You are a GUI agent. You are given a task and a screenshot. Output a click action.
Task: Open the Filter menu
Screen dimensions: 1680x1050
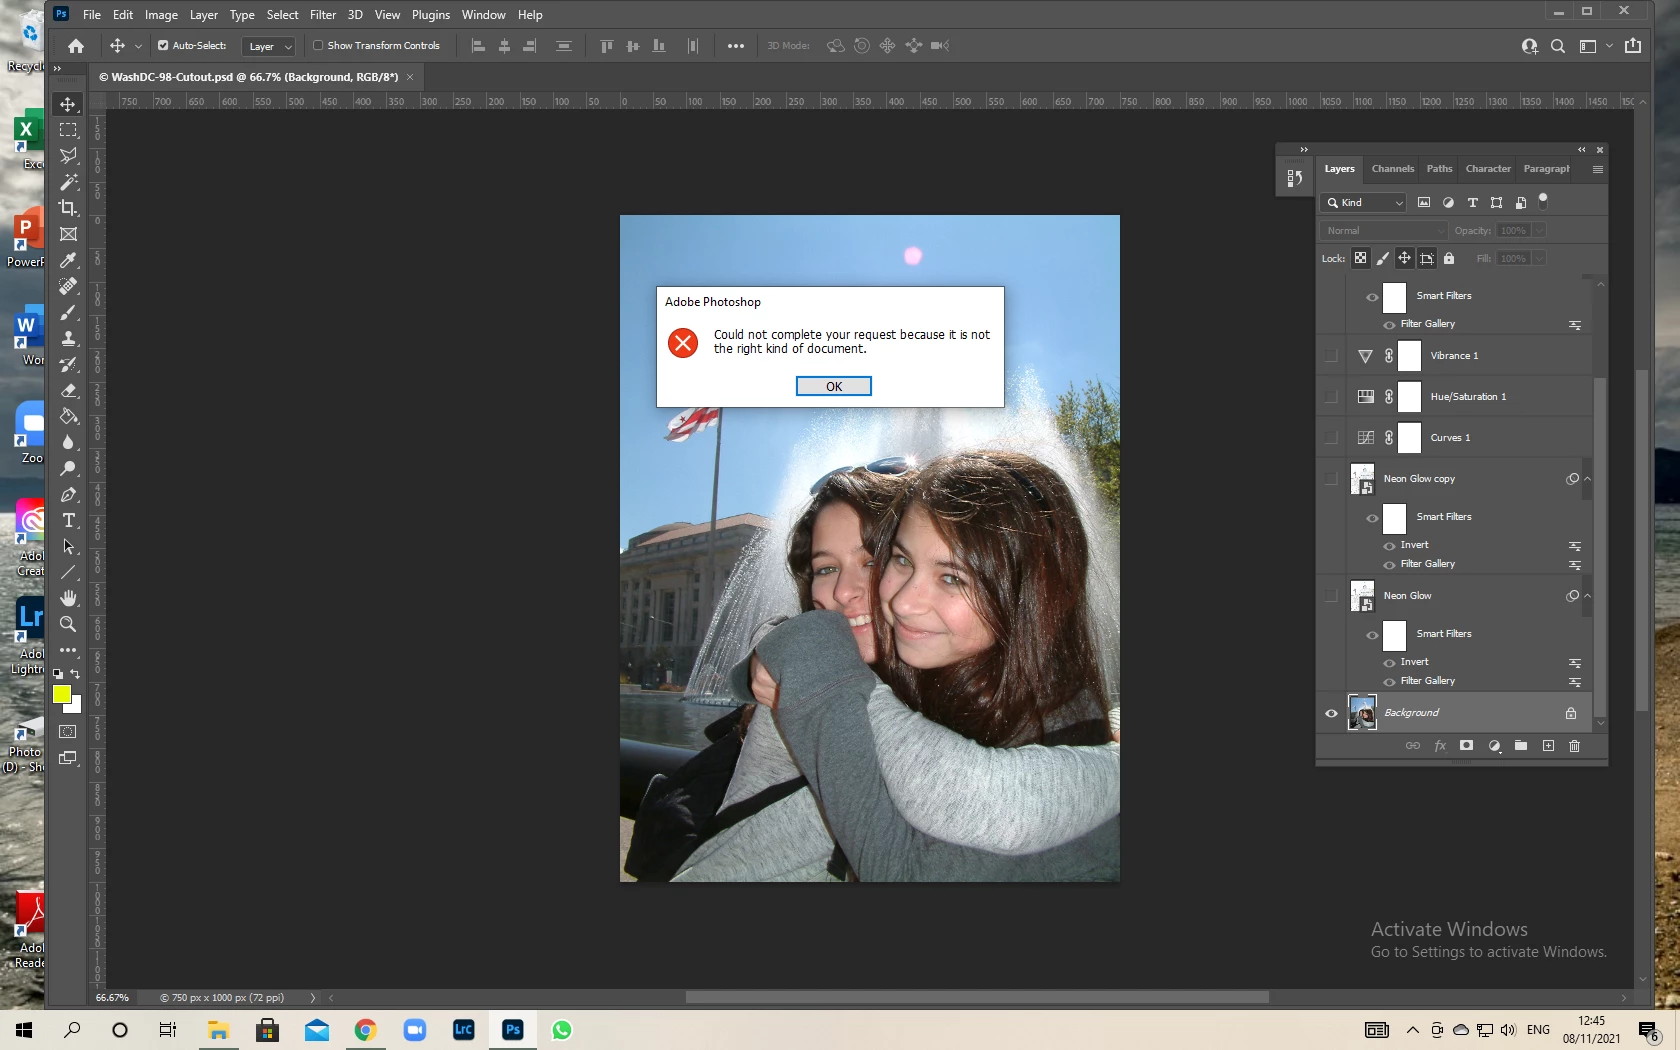click(322, 15)
